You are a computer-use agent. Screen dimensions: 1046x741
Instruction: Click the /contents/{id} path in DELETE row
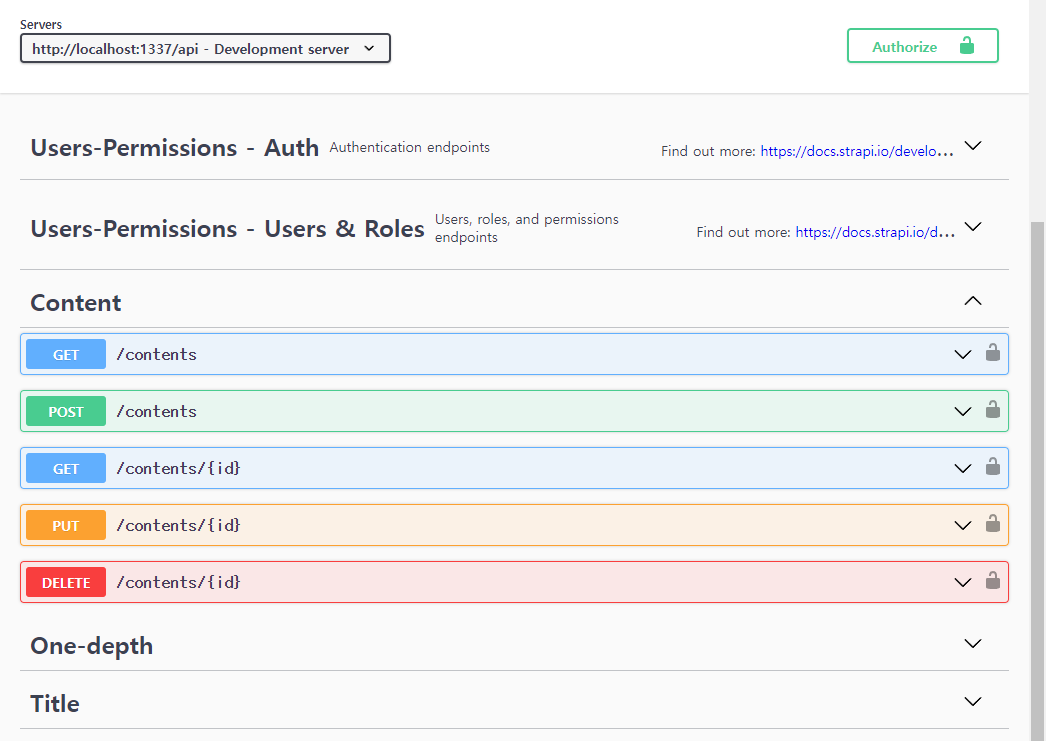(179, 582)
